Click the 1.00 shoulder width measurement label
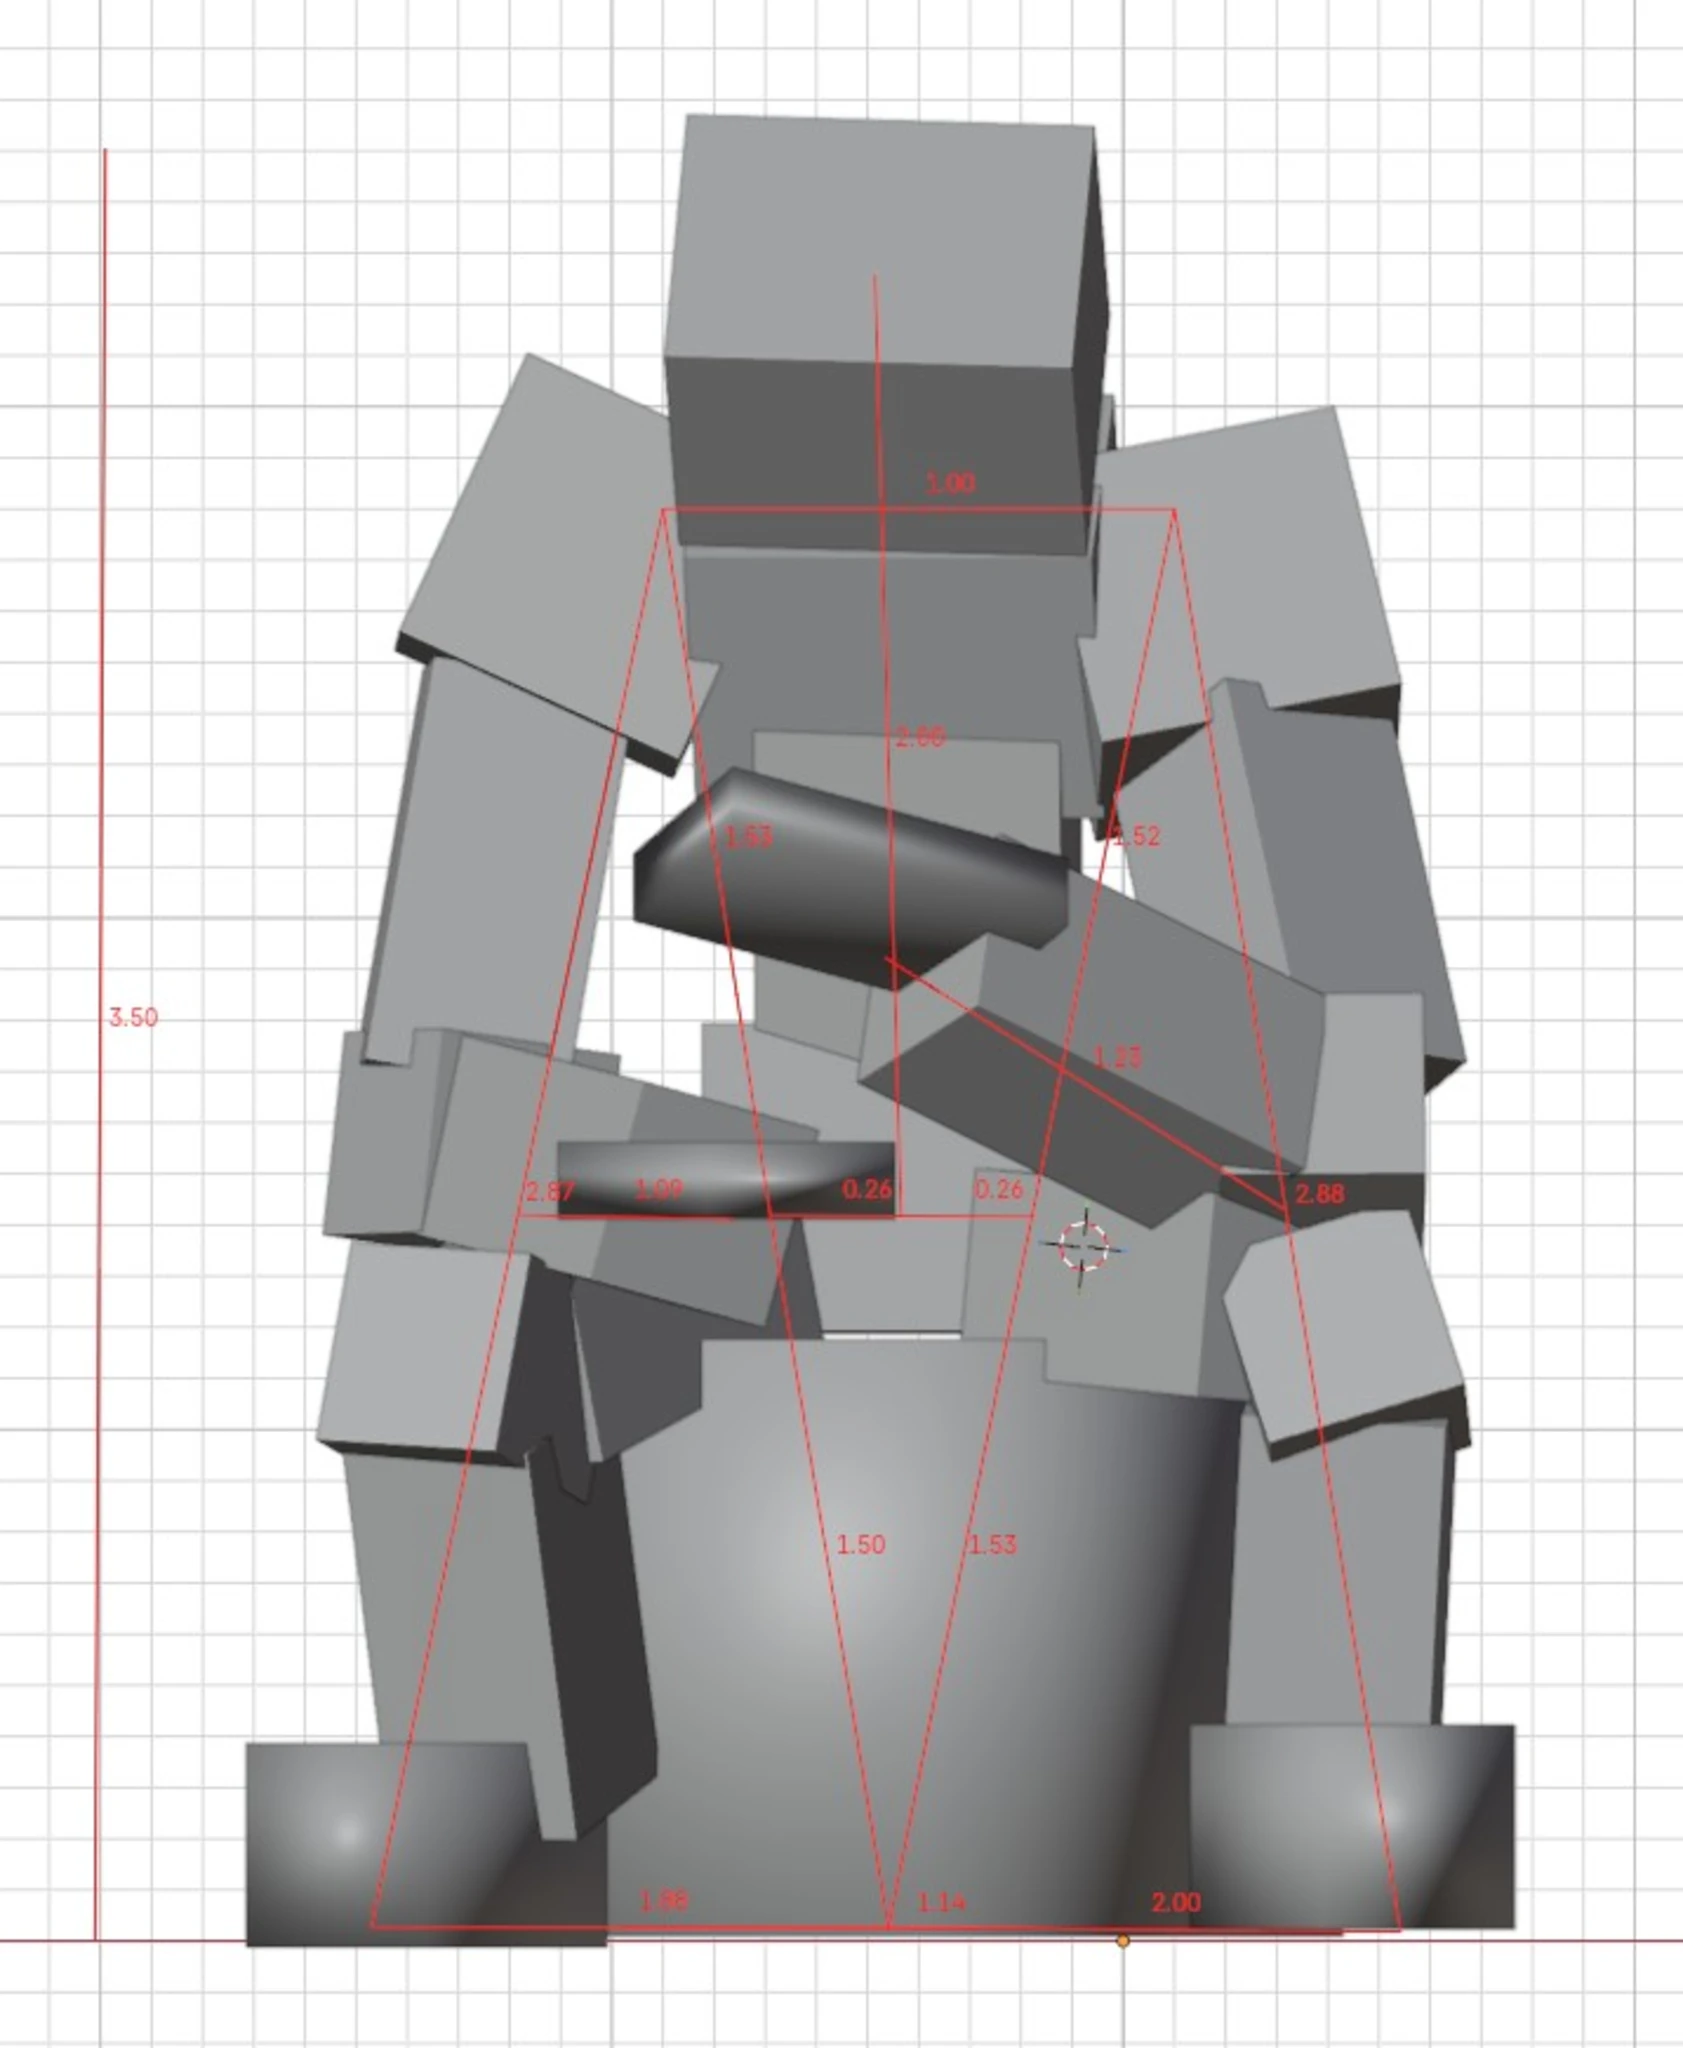The width and height of the screenshot is (1683, 2048). 950,484
